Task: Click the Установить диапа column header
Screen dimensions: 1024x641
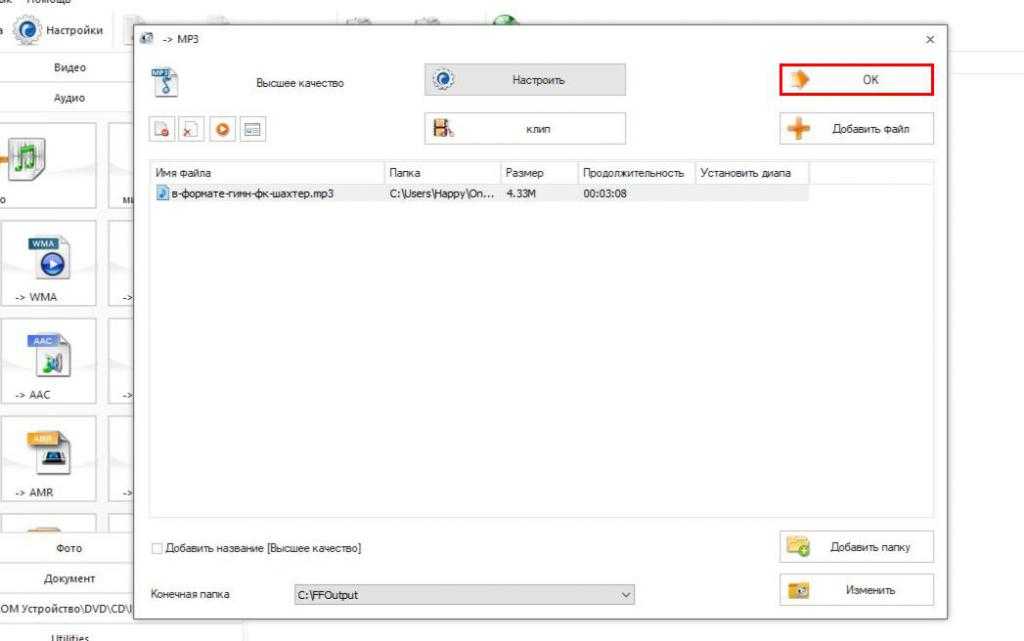Action: [752, 173]
